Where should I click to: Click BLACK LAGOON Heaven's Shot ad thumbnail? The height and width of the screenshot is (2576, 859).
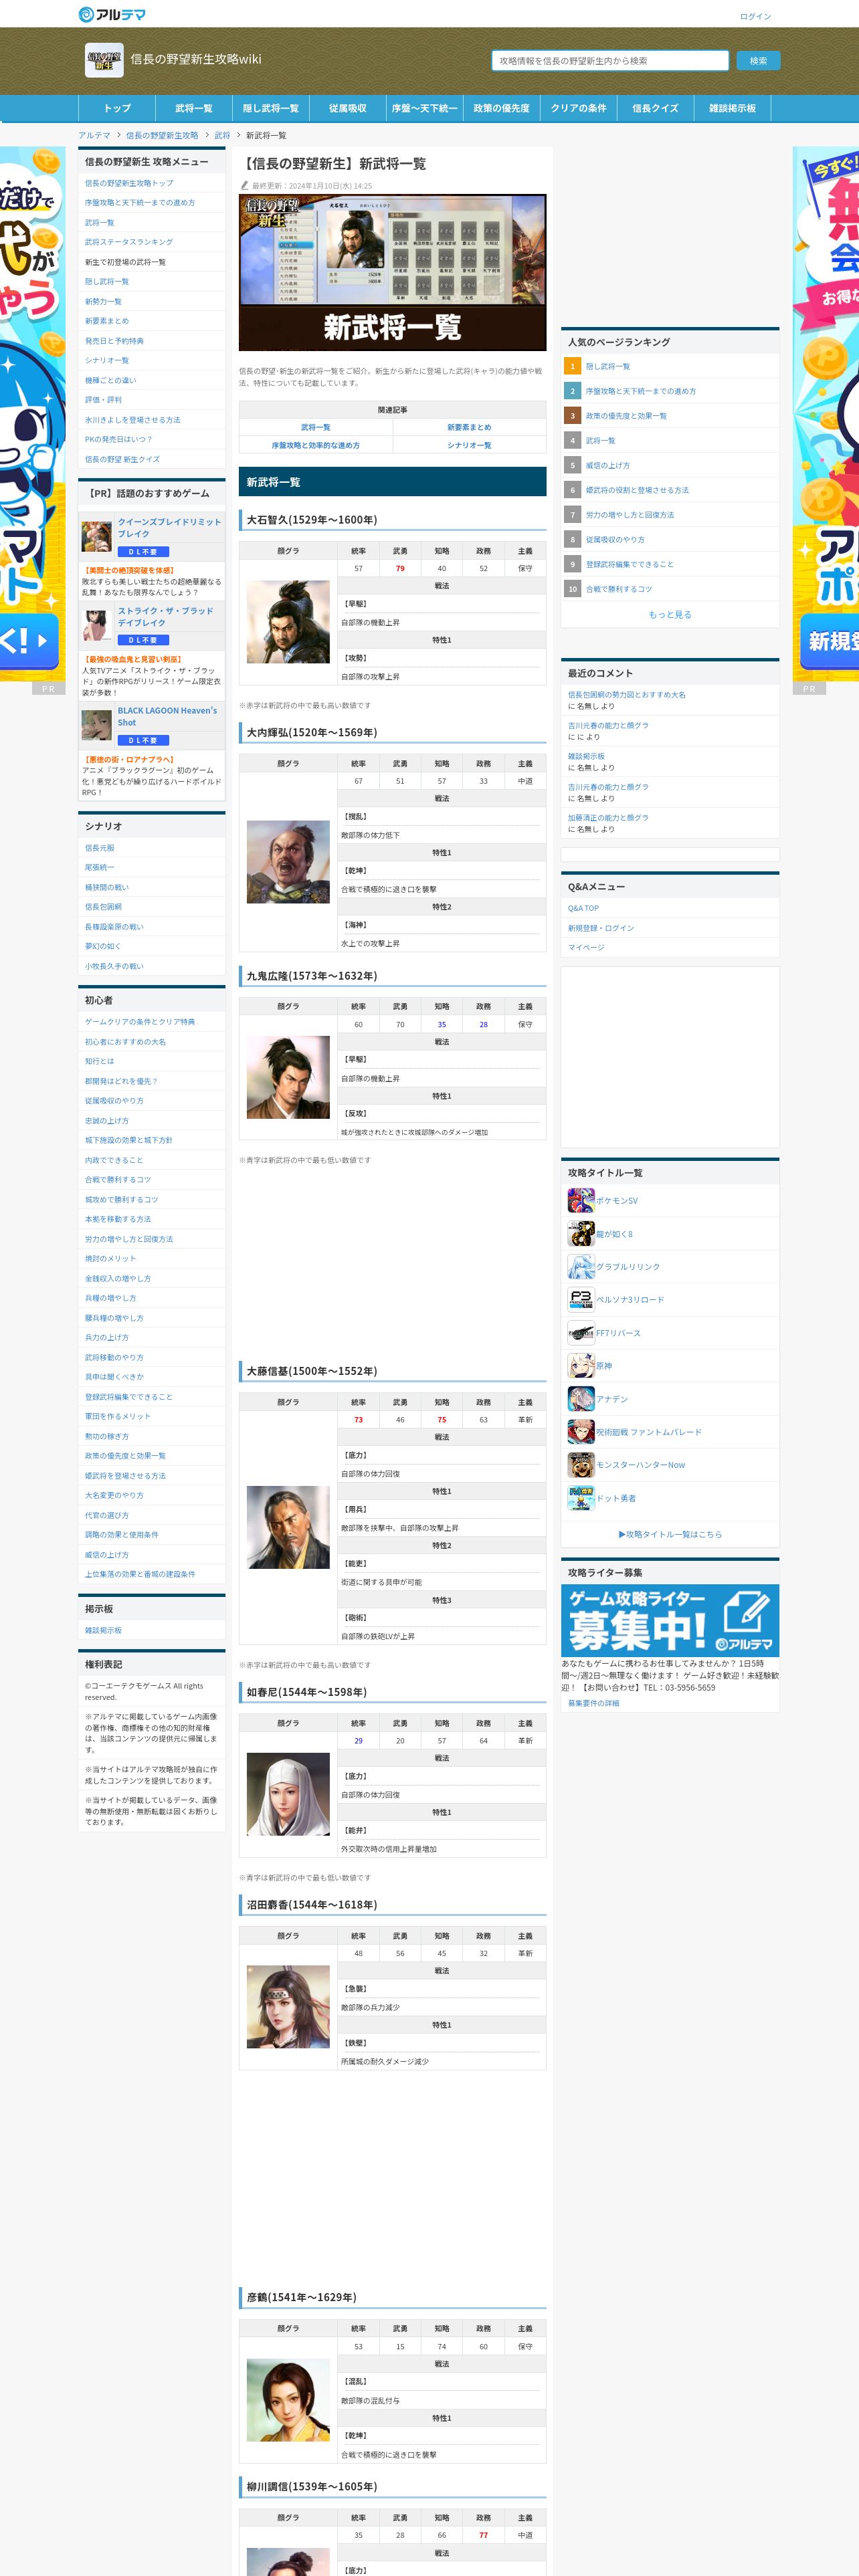(x=97, y=725)
